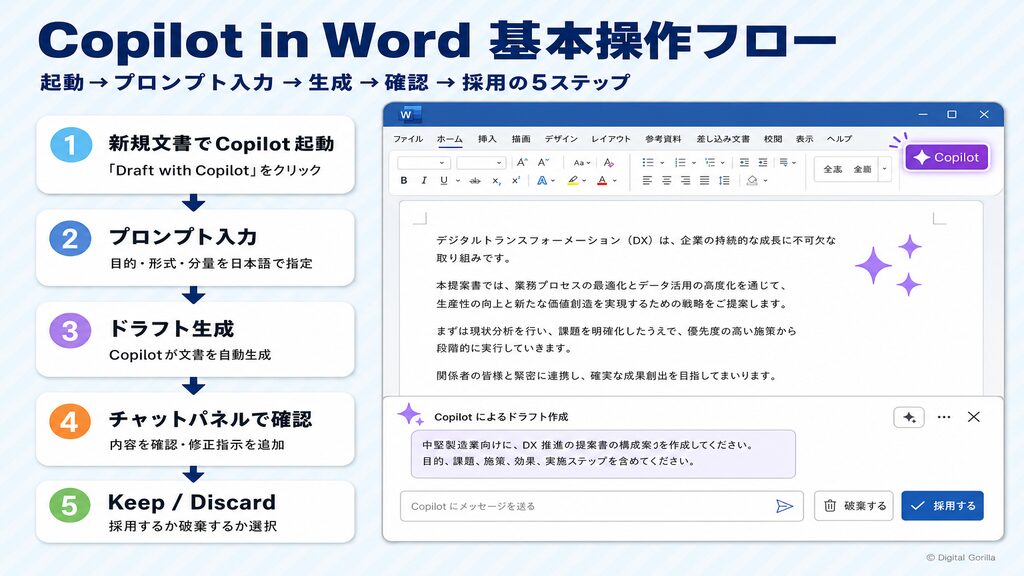Click the sparkle button in Copilot panel header
The height and width of the screenshot is (576, 1024).
(x=908, y=417)
